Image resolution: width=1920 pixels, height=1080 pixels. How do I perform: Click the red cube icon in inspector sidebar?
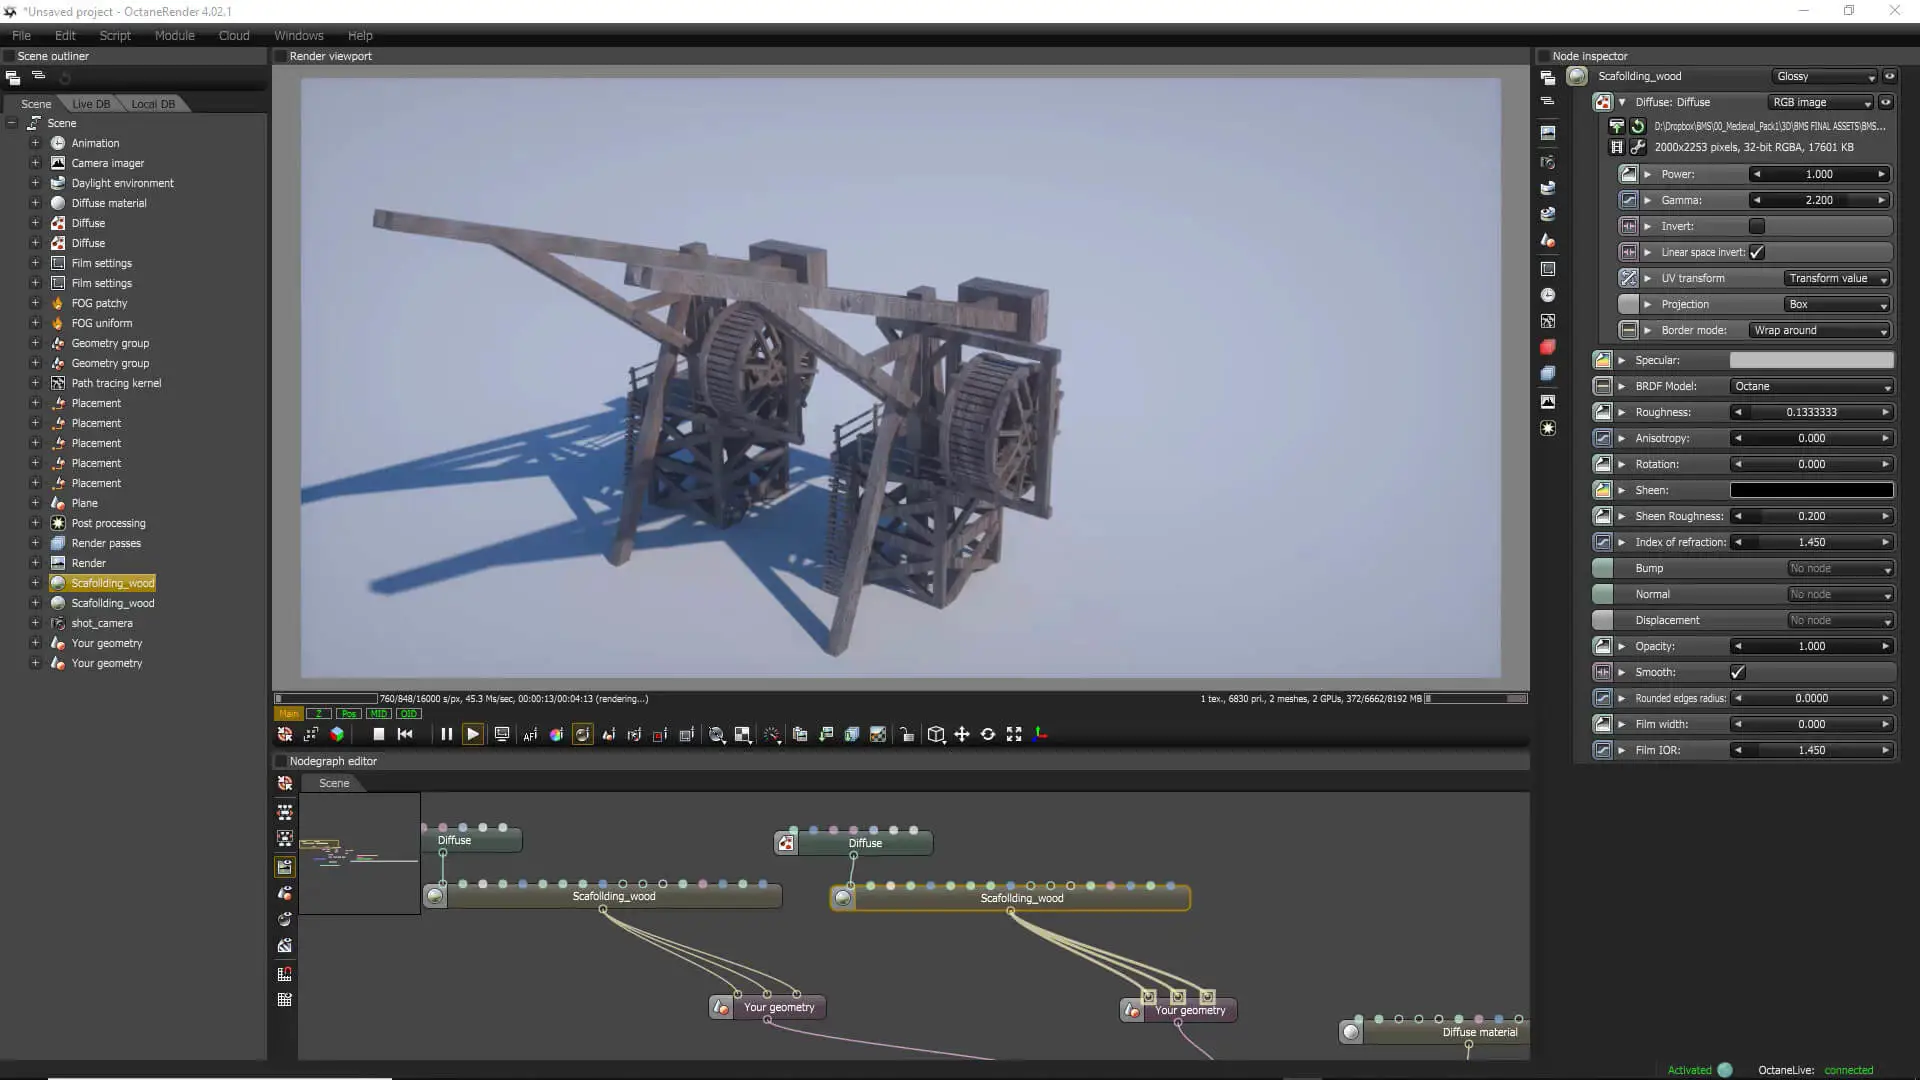[x=1548, y=347]
